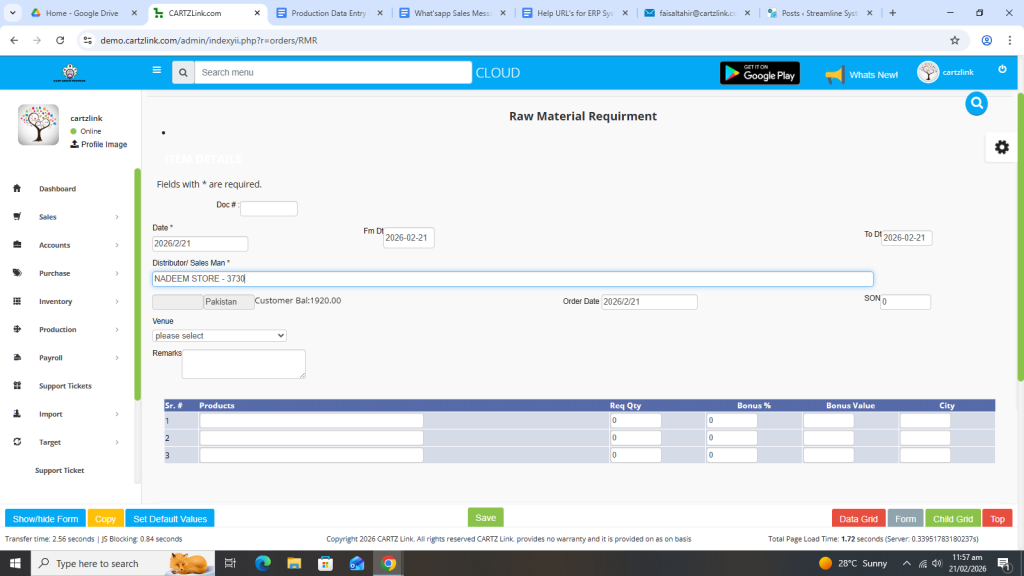Image resolution: width=1024 pixels, height=576 pixels.
Task: Click the Remarks text area
Action: [x=243, y=364]
